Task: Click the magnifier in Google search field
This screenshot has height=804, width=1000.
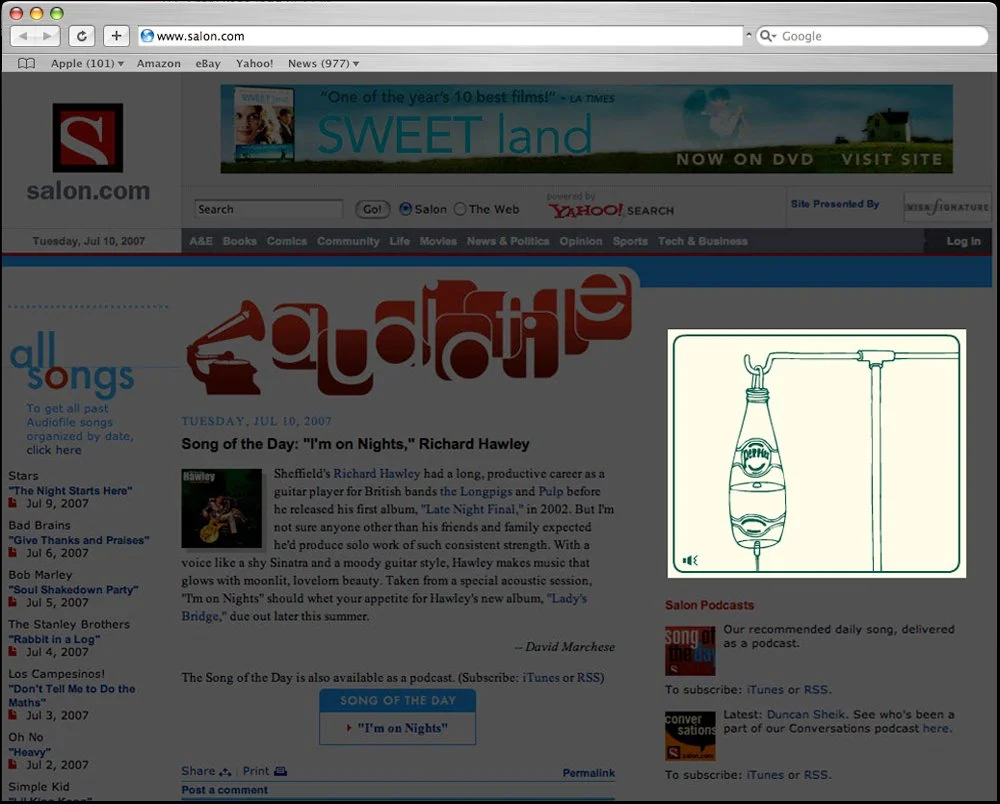Action: tap(767, 36)
